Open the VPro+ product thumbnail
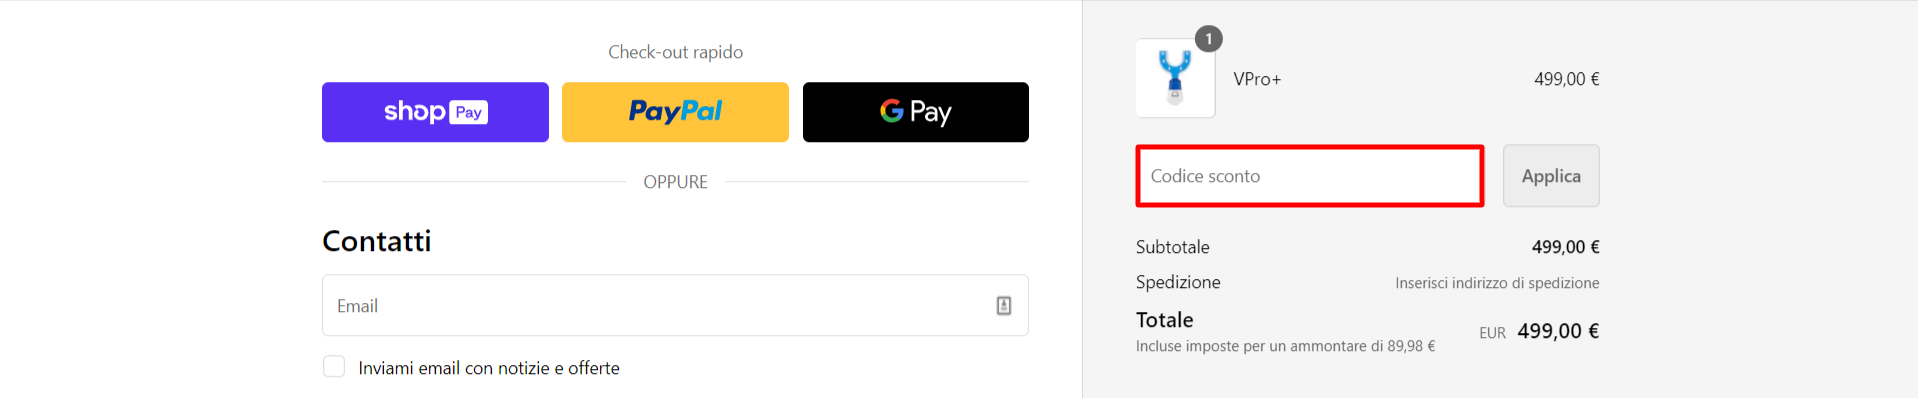The width and height of the screenshot is (1918, 398). tap(1176, 78)
